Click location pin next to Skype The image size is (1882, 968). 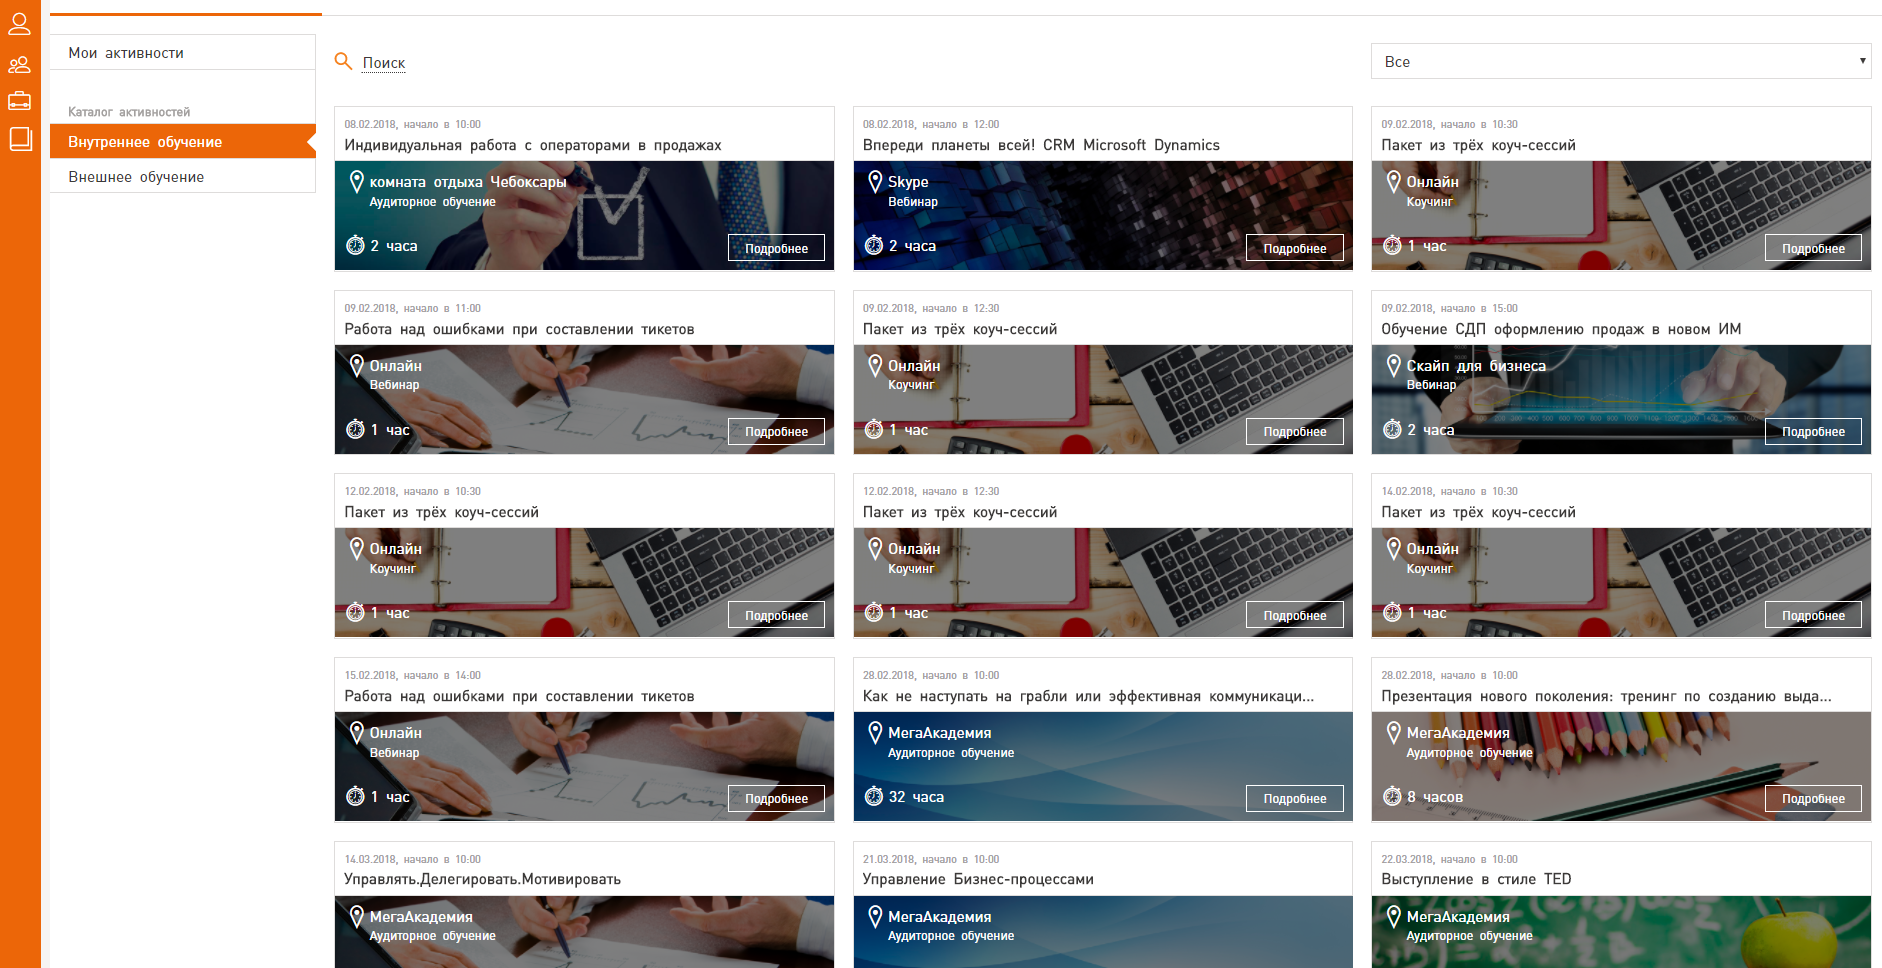[875, 182]
